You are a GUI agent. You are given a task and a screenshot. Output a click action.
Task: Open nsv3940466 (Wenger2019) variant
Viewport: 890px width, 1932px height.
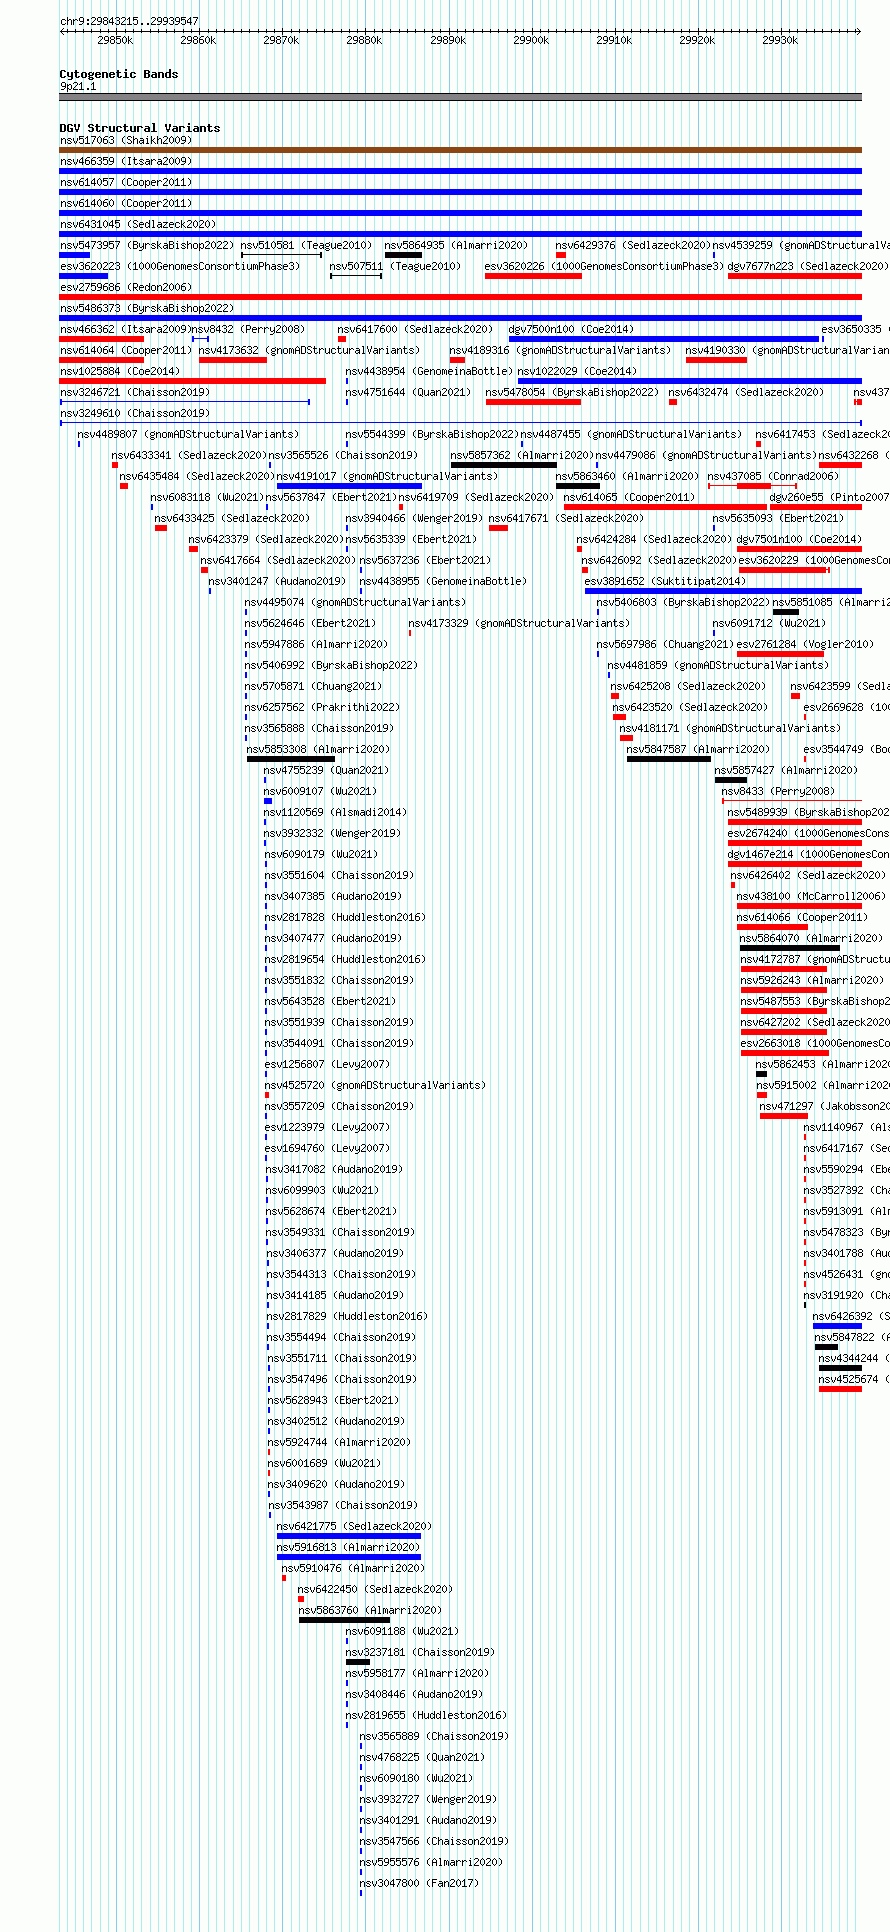point(415,518)
